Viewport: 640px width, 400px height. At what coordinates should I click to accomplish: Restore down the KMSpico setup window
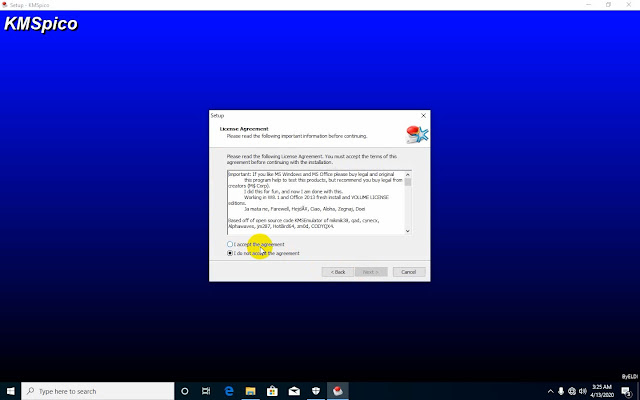(x=608, y=4)
